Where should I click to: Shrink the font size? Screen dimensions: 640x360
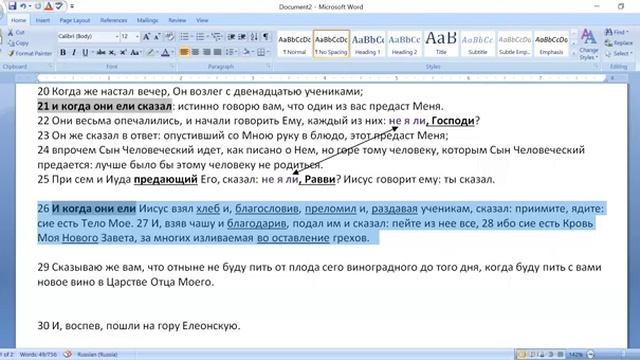point(157,37)
